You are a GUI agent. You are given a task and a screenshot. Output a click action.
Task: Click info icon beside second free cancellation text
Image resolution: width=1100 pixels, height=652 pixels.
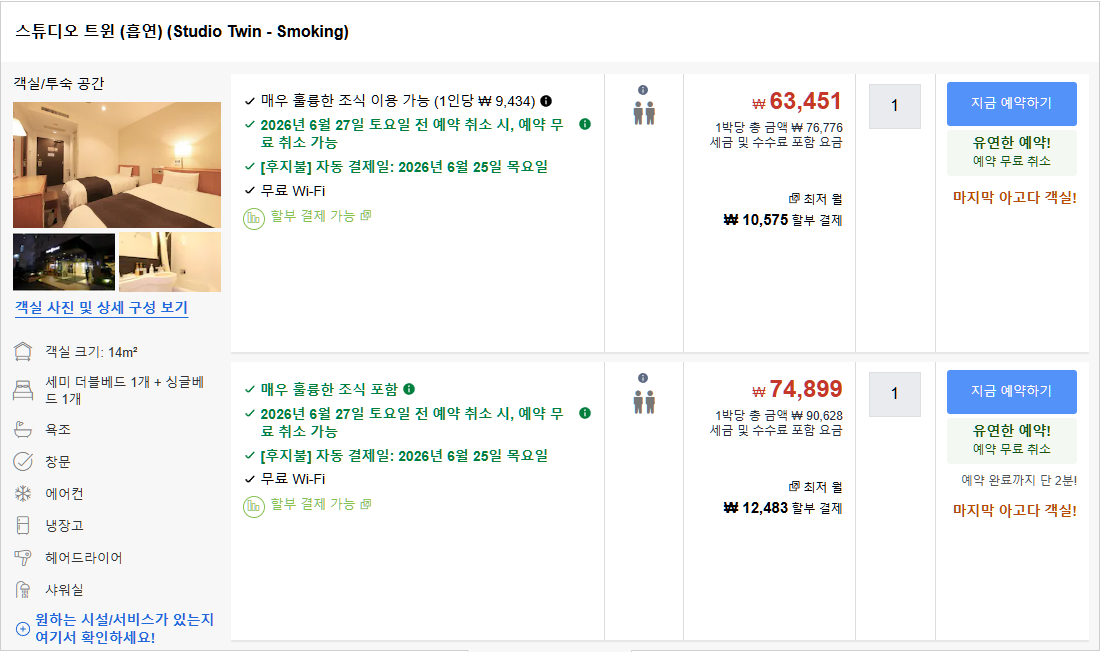tap(585, 413)
